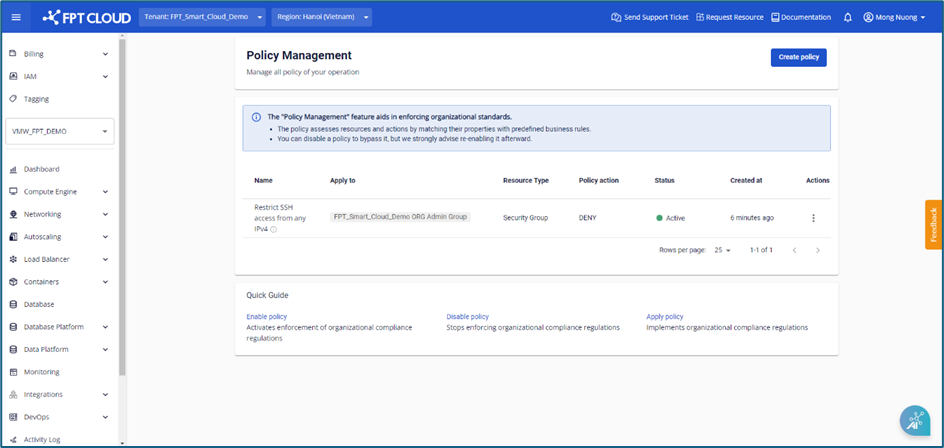
Task: Open the Mong Nuong user account menu
Action: (895, 17)
